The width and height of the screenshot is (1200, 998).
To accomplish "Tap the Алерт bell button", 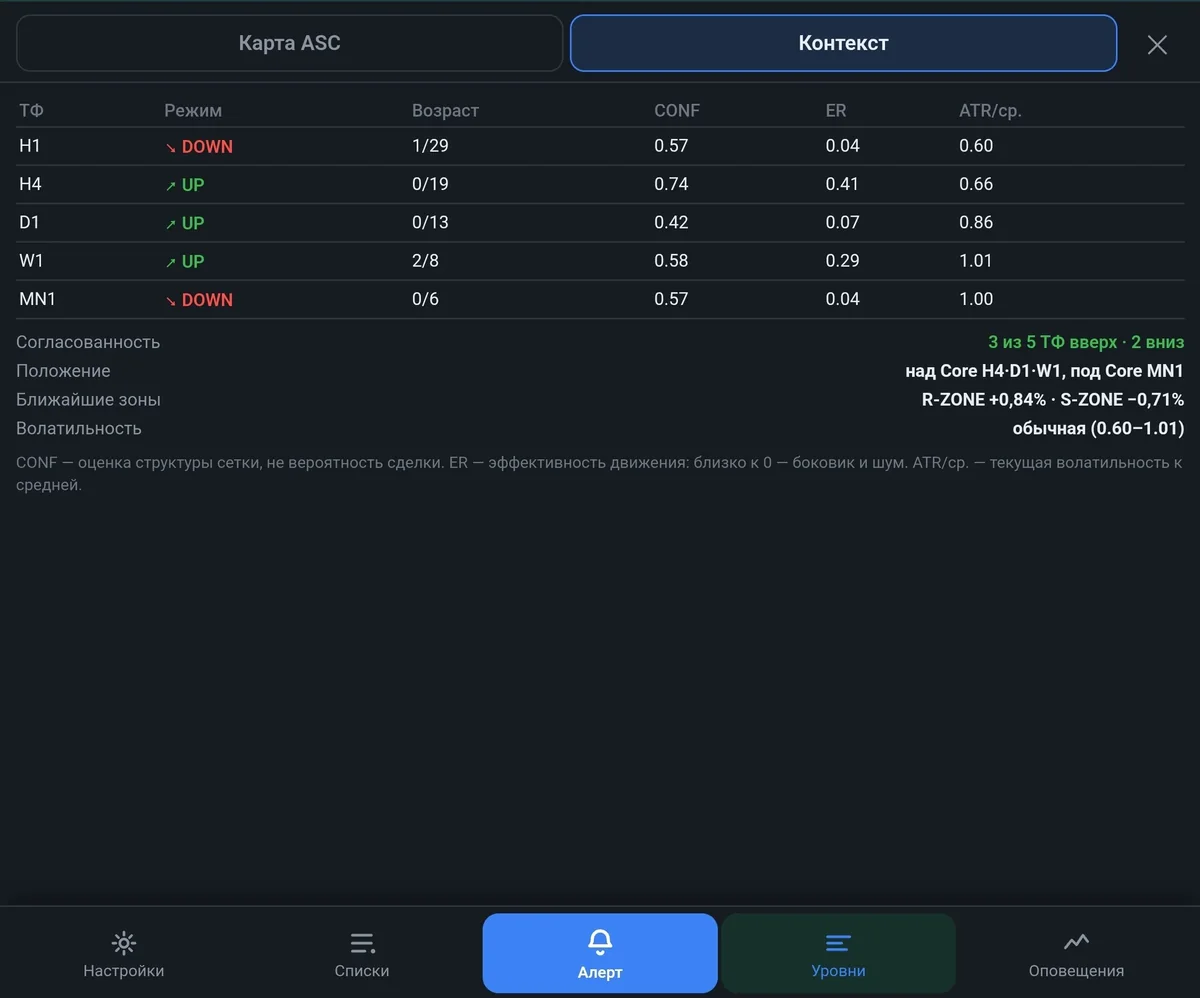I will (x=600, y=953).
